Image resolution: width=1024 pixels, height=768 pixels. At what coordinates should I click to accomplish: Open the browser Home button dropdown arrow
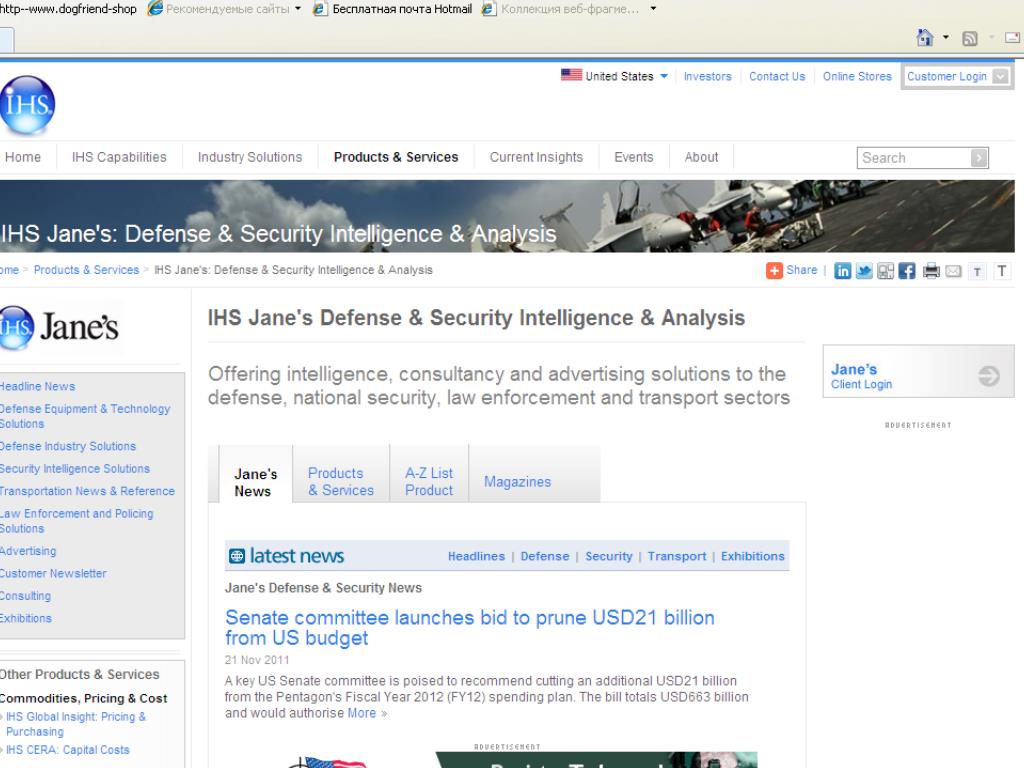pos(946,37)
